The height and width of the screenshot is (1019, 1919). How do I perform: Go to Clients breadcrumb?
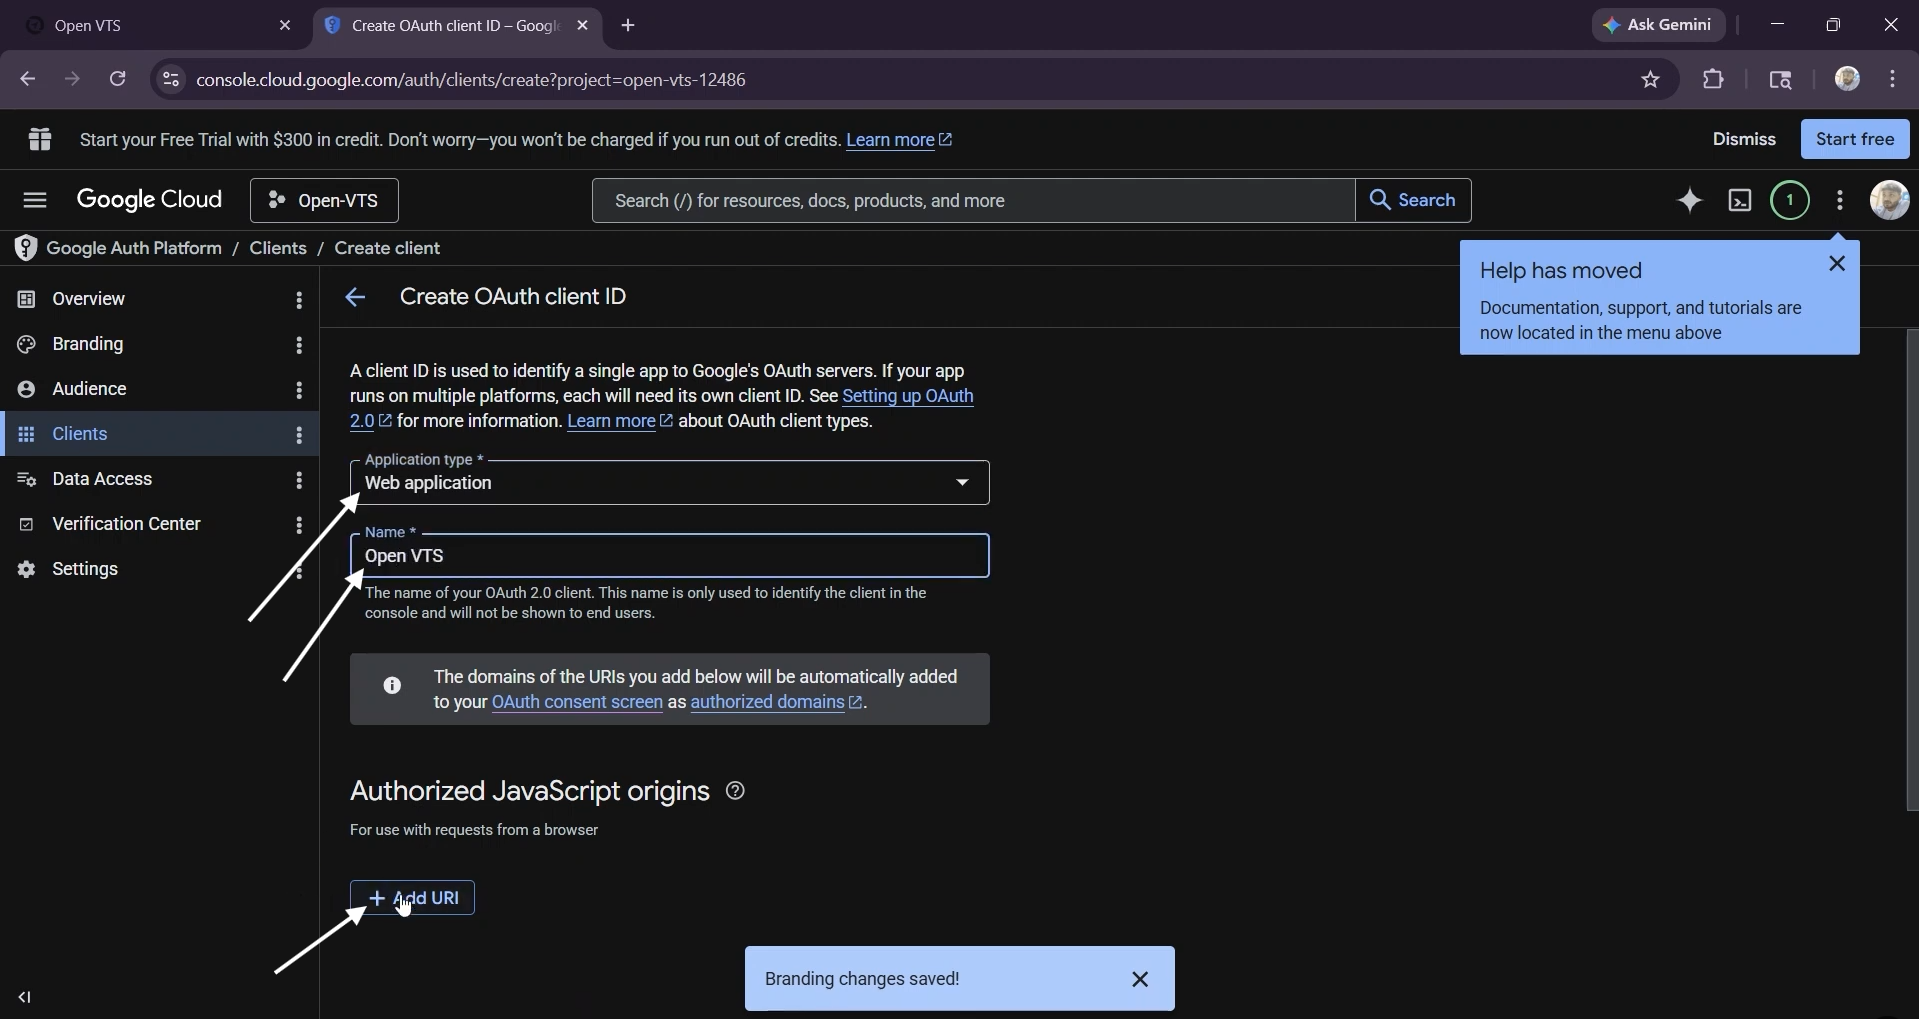278,248
